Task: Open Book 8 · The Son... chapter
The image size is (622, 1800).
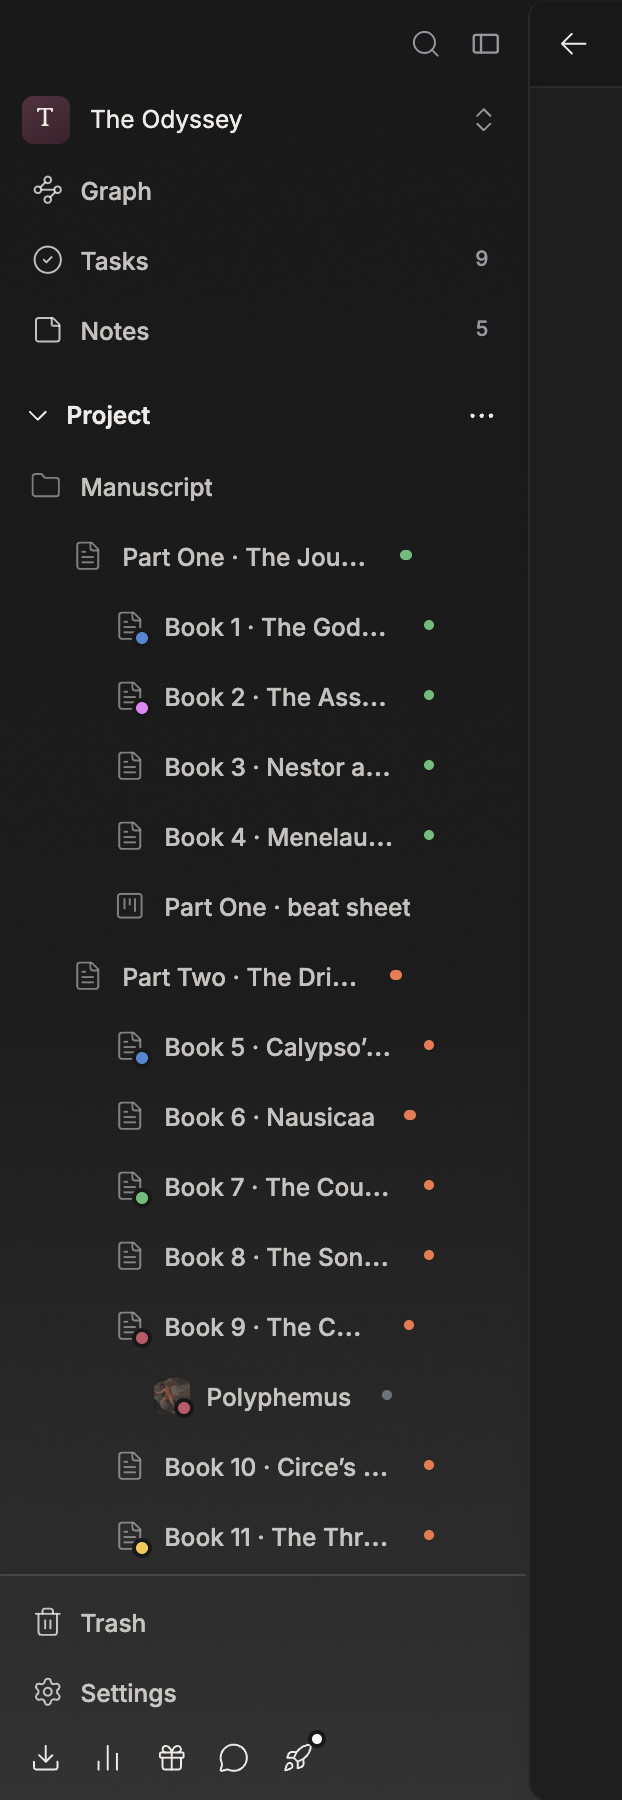Action: click(276, 1257)
